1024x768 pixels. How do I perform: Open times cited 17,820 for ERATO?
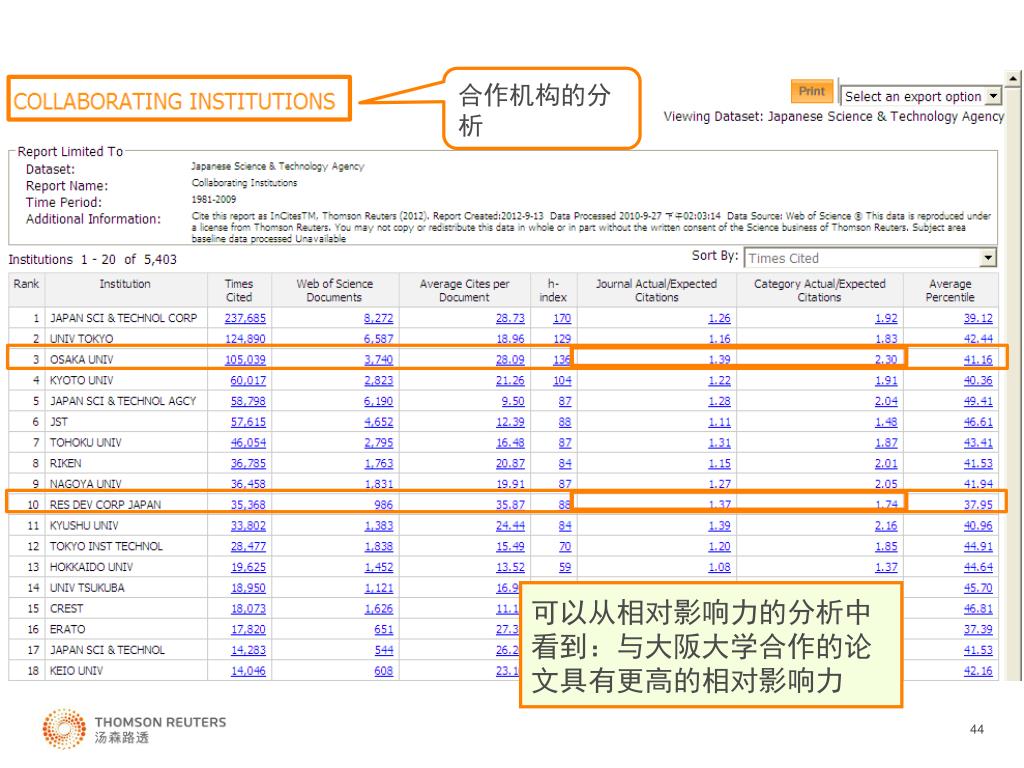(248, 630)
